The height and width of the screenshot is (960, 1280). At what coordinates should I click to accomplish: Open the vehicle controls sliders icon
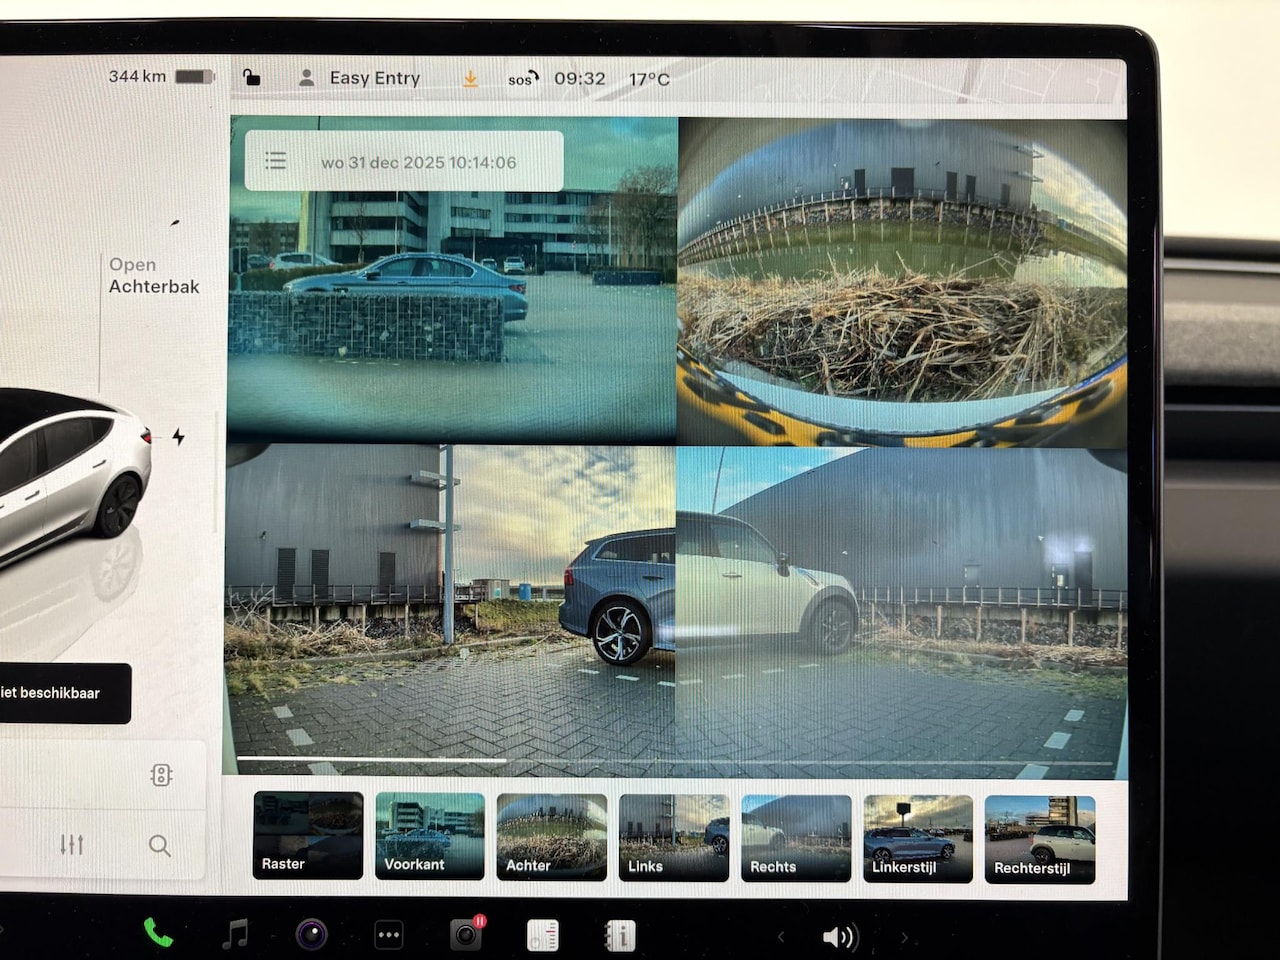(72, 845)
